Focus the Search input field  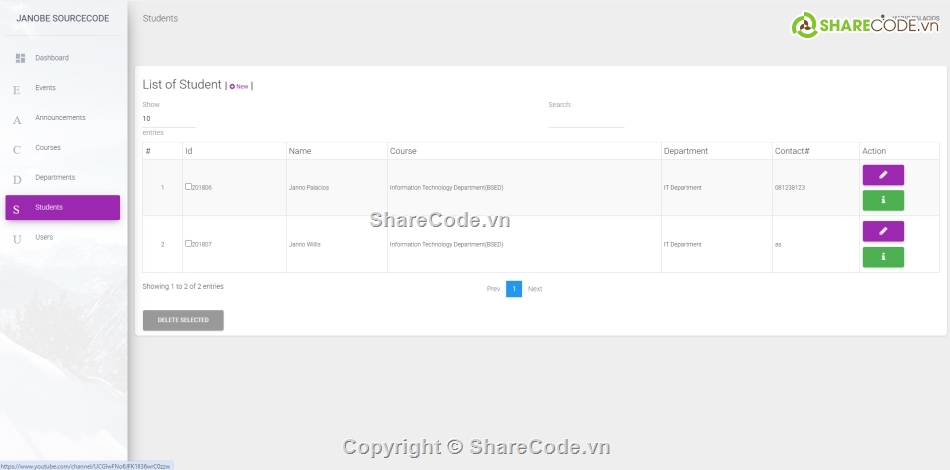pyautogui.click(x=585, y=119)
